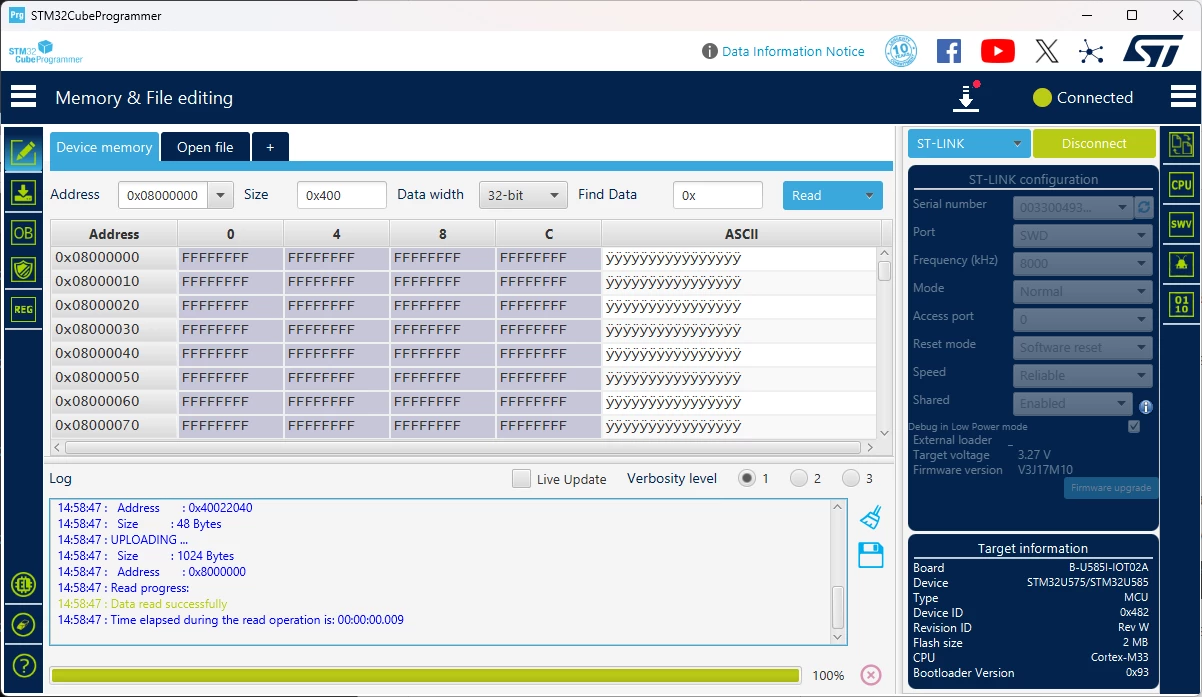Image resolution: width=1202 pixels, height=697 pixels.
Task: Click the ASCII column header
Action: pos(741,234)
